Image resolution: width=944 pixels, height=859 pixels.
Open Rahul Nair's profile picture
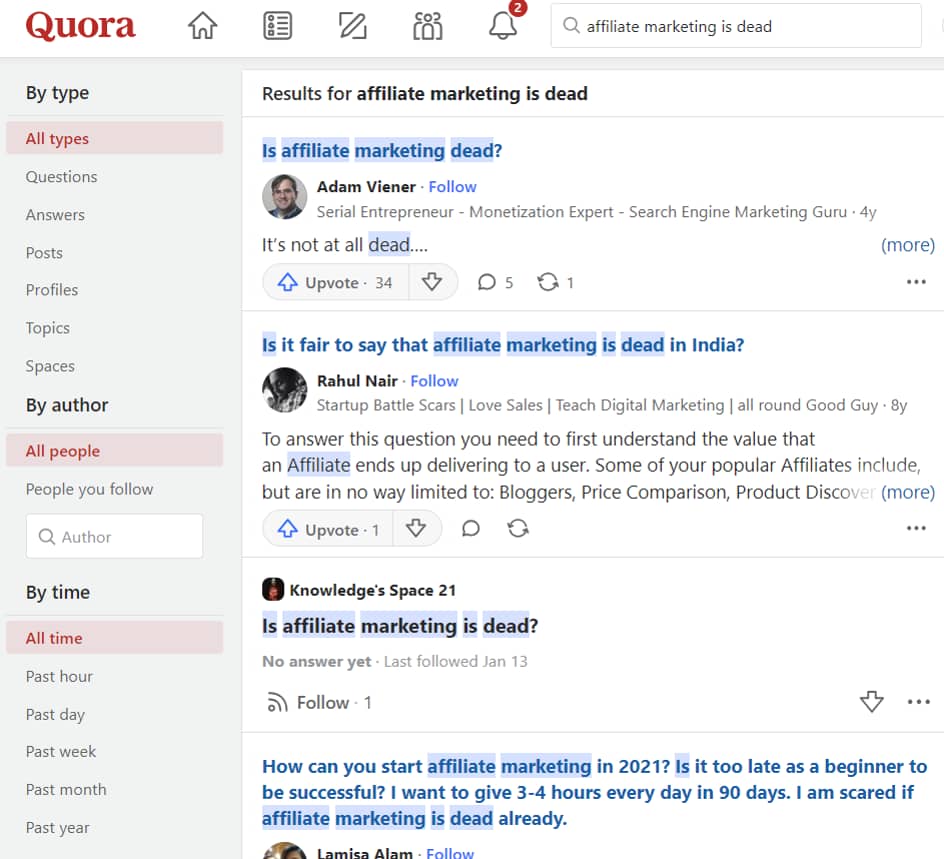coord(285,390)
